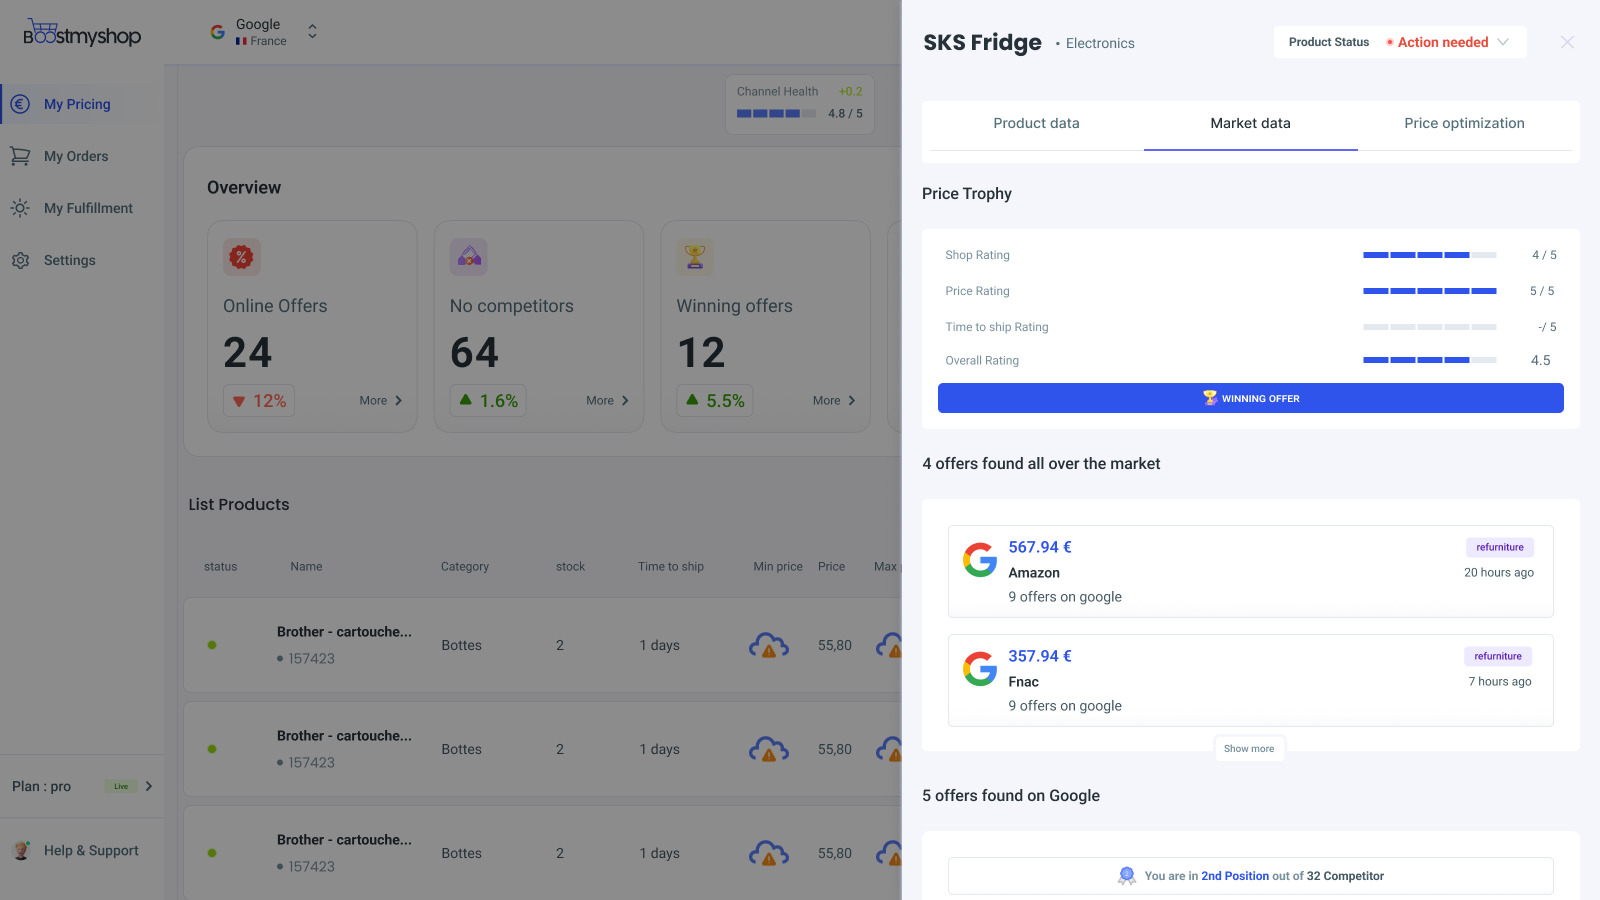The image size is (1600, 900).
Task: Click the status column header
Action: (221, 567)
